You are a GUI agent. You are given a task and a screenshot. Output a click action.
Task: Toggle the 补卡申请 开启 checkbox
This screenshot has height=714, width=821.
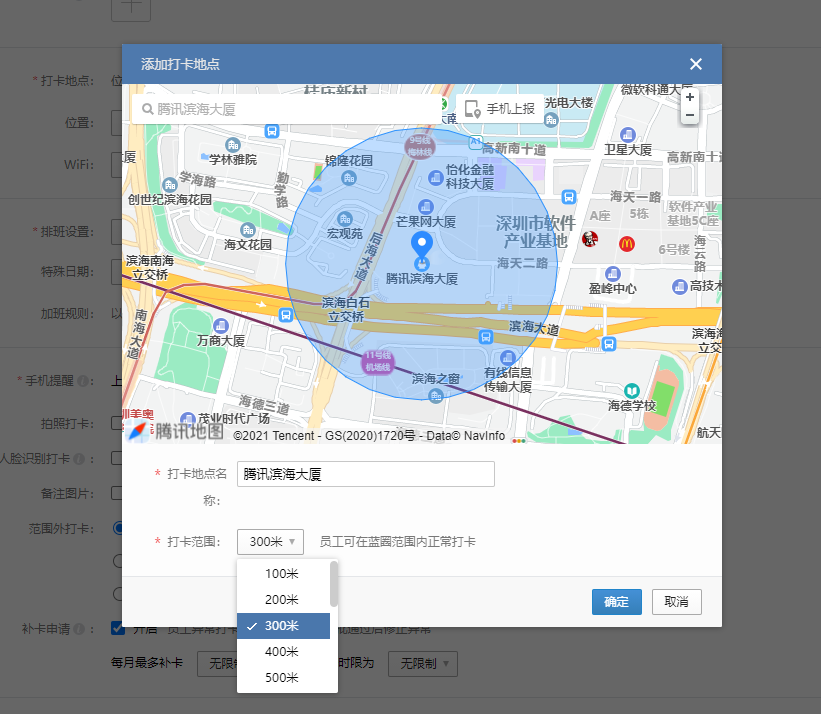[x=118, y=628]
